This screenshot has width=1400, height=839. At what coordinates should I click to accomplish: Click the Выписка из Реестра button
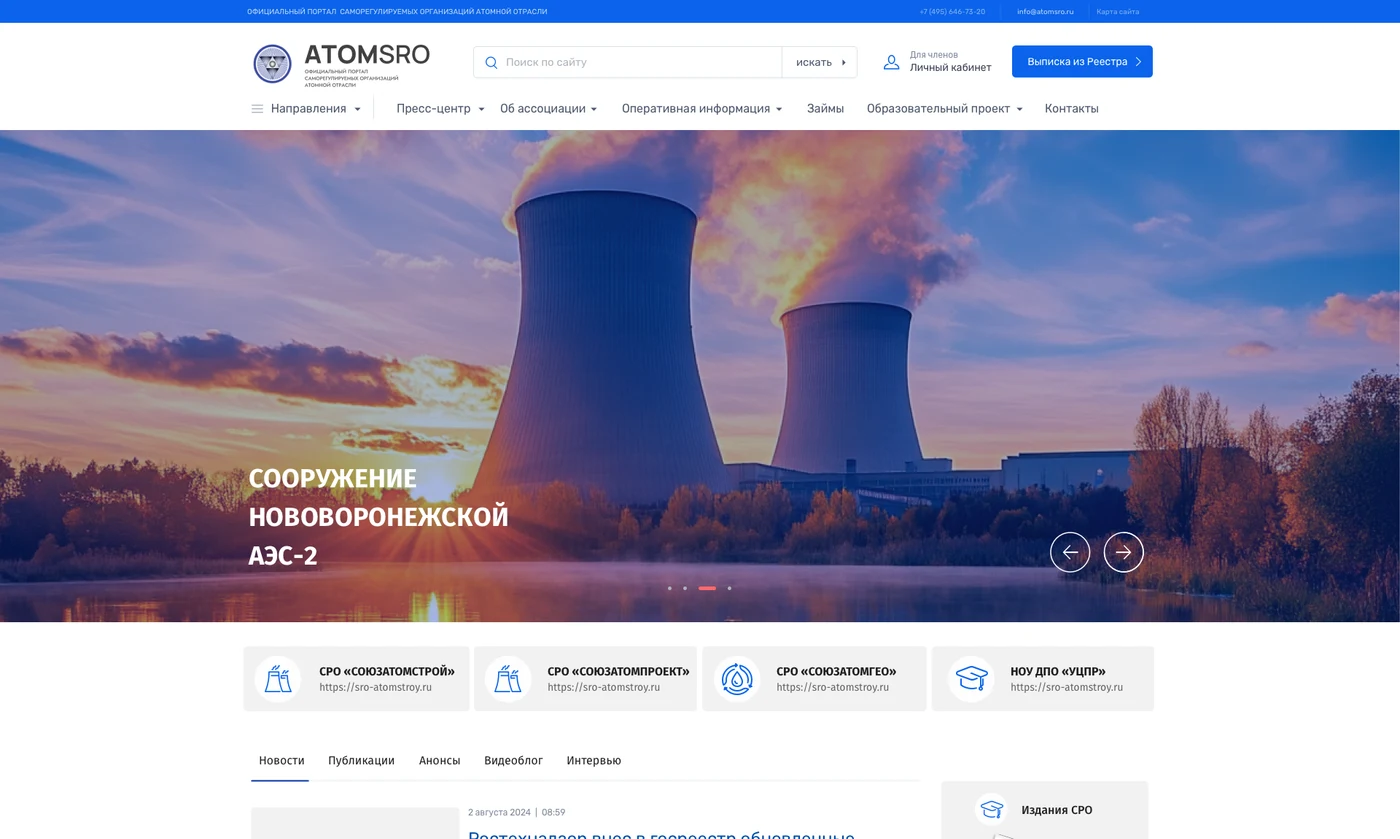[x=1082, y=61]
